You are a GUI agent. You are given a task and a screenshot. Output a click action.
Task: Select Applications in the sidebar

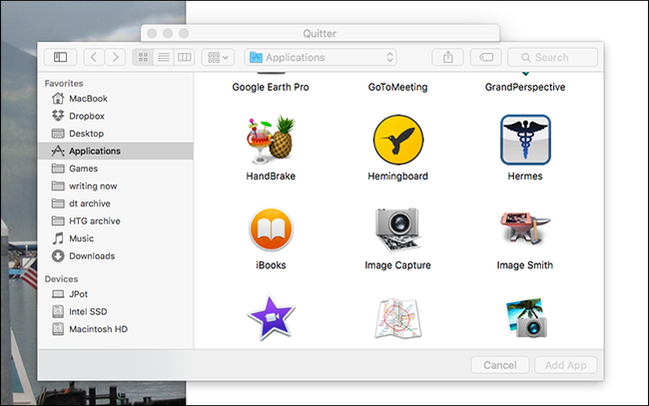pyautogui.click(x=116, y=151)
